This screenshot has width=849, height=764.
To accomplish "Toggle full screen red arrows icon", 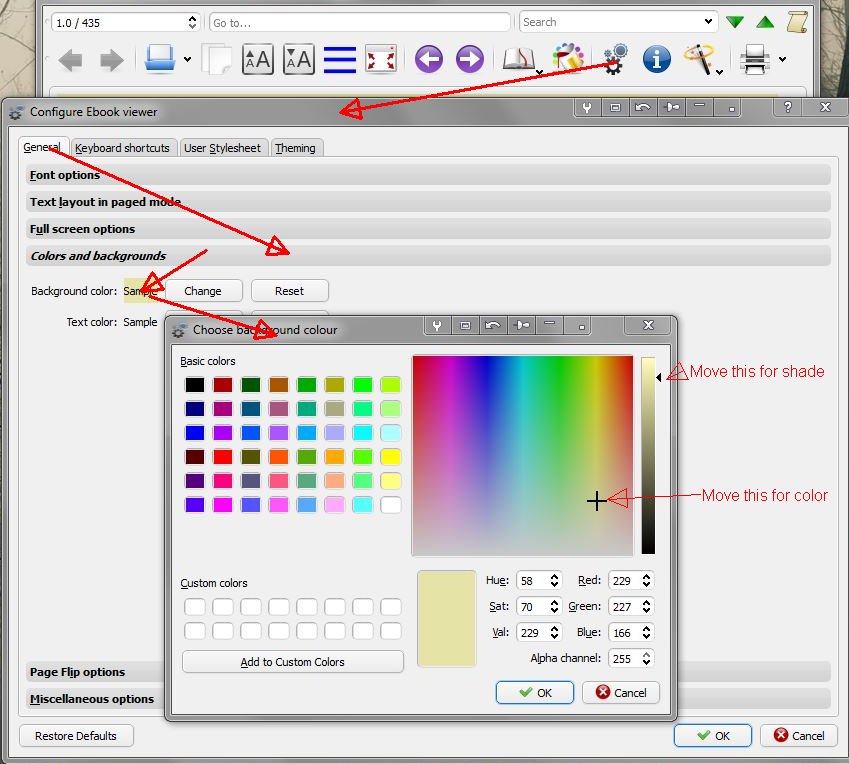I will click(381, 59).
